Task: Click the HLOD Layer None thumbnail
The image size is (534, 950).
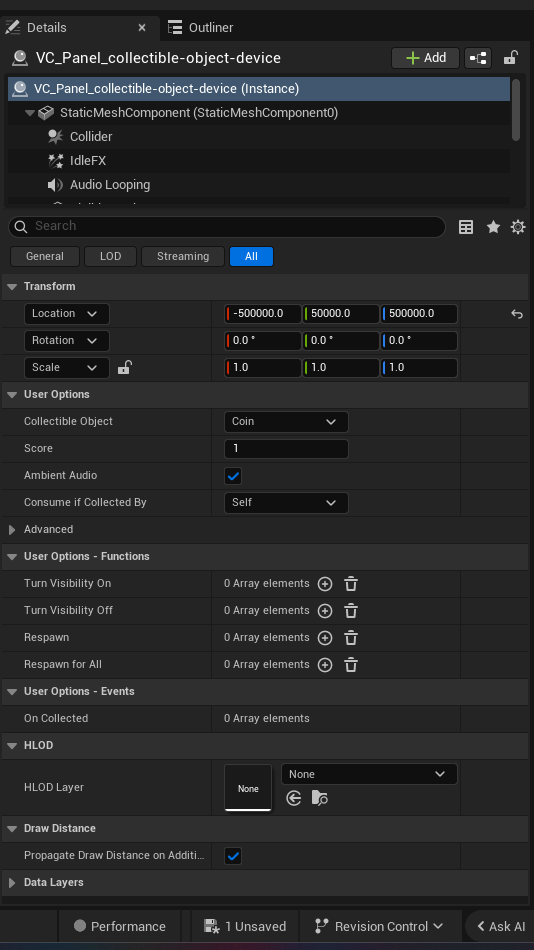Action: [x=248, y=788]
